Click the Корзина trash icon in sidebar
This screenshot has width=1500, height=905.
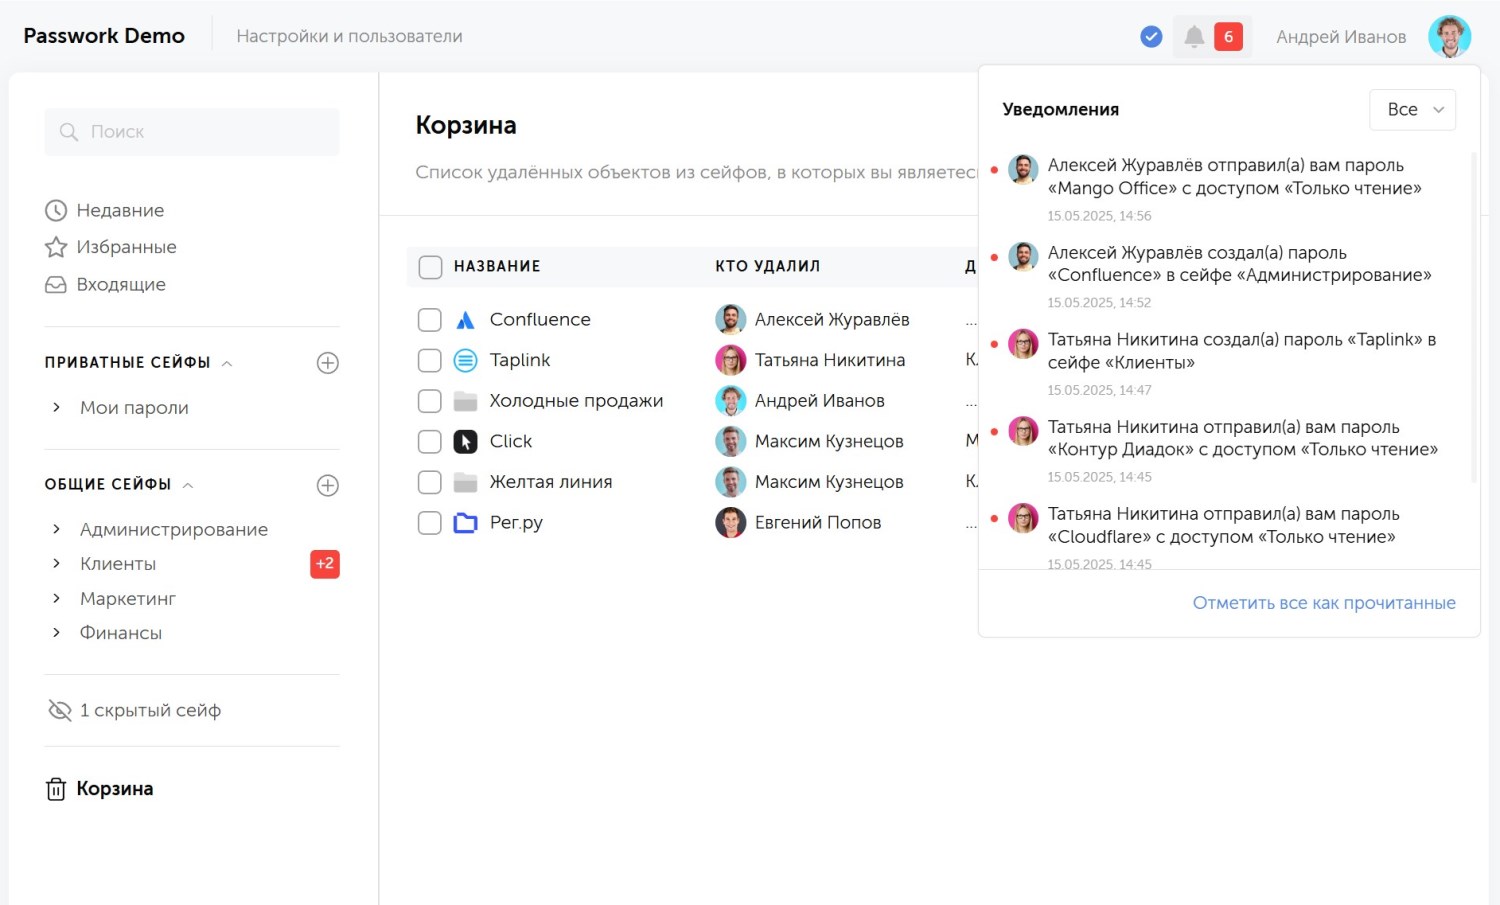coord(57,789)
